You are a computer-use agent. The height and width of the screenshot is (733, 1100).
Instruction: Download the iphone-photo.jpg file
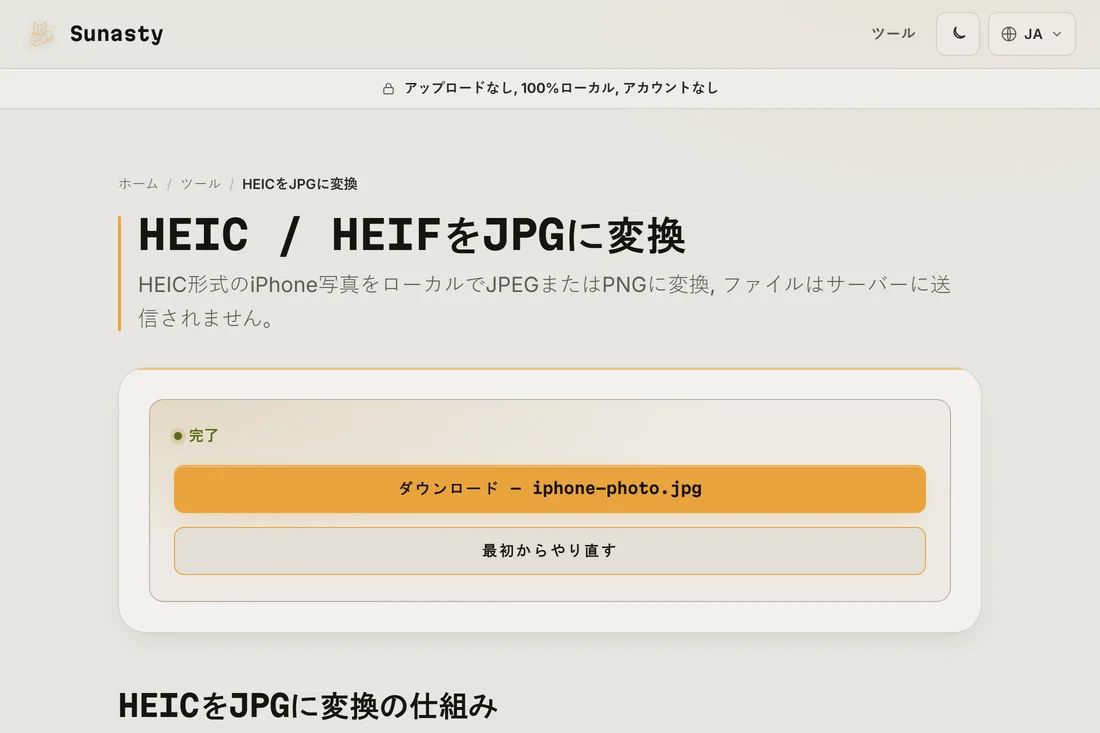coord(550,489)
